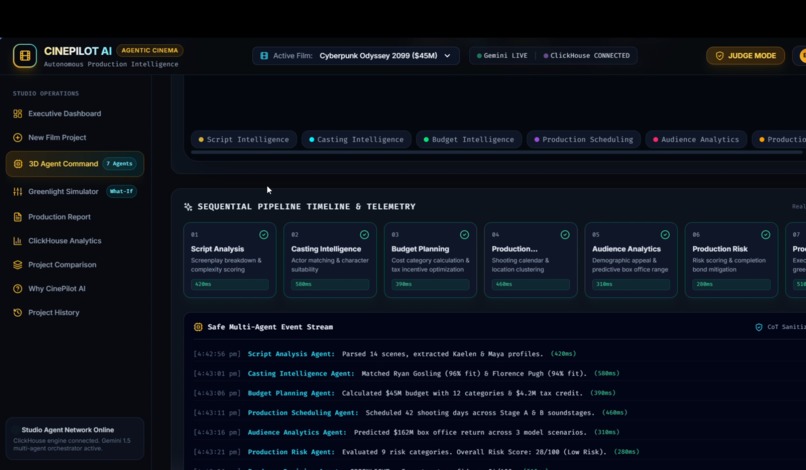
Task: Select the Budget Intelligence agent chip
Action: pyautogui.click(x=468, y=139)
